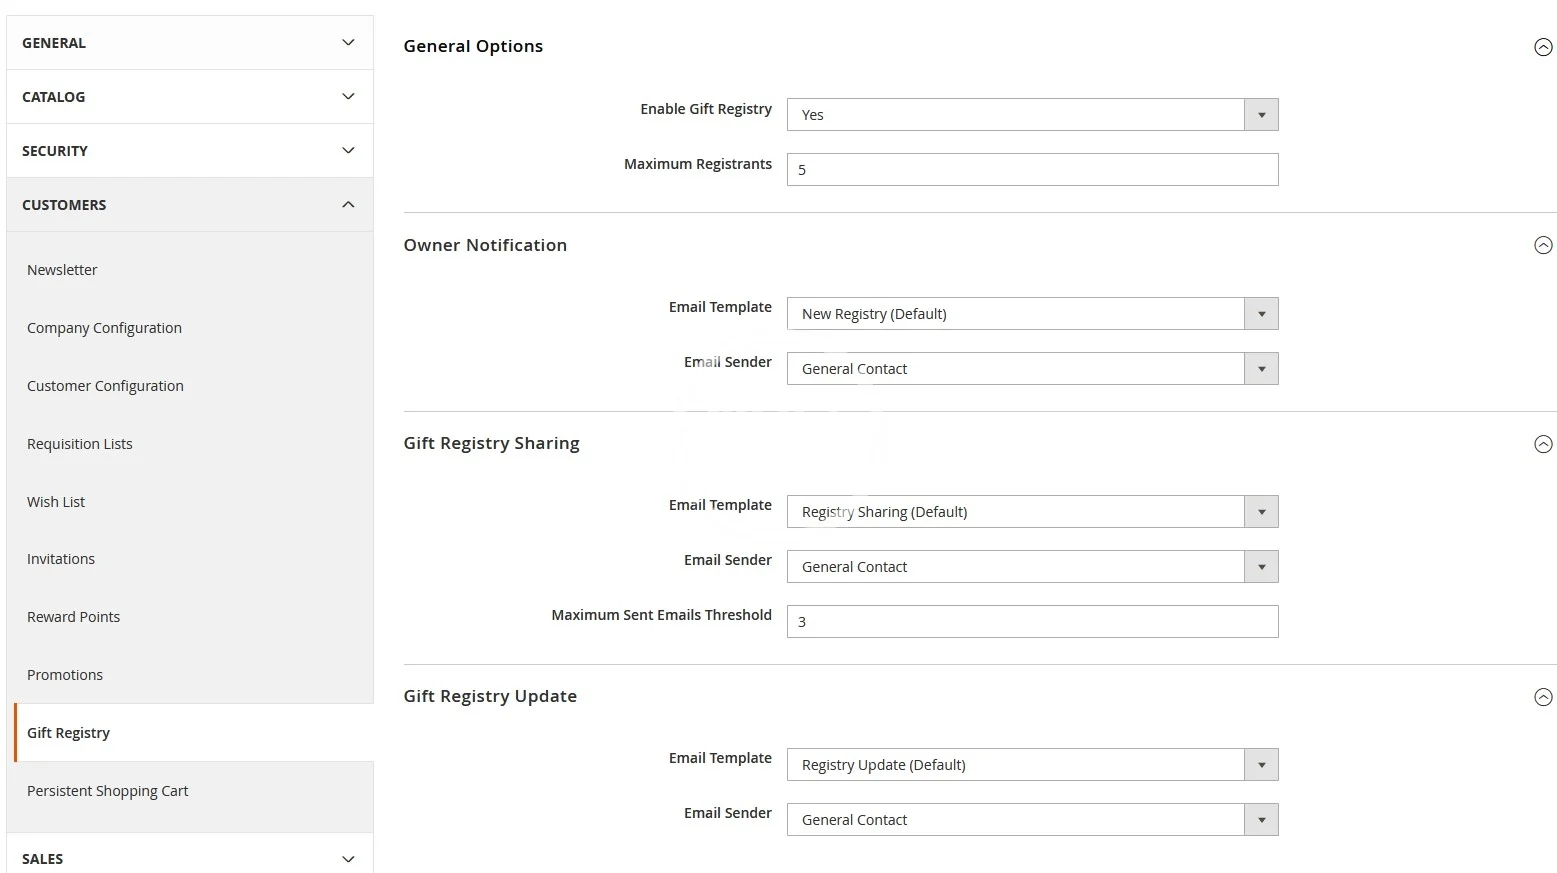The height and width of the screenshot is (873, 1557).
Task: Select Customer Configuration in sidebar
Action: 105,386
